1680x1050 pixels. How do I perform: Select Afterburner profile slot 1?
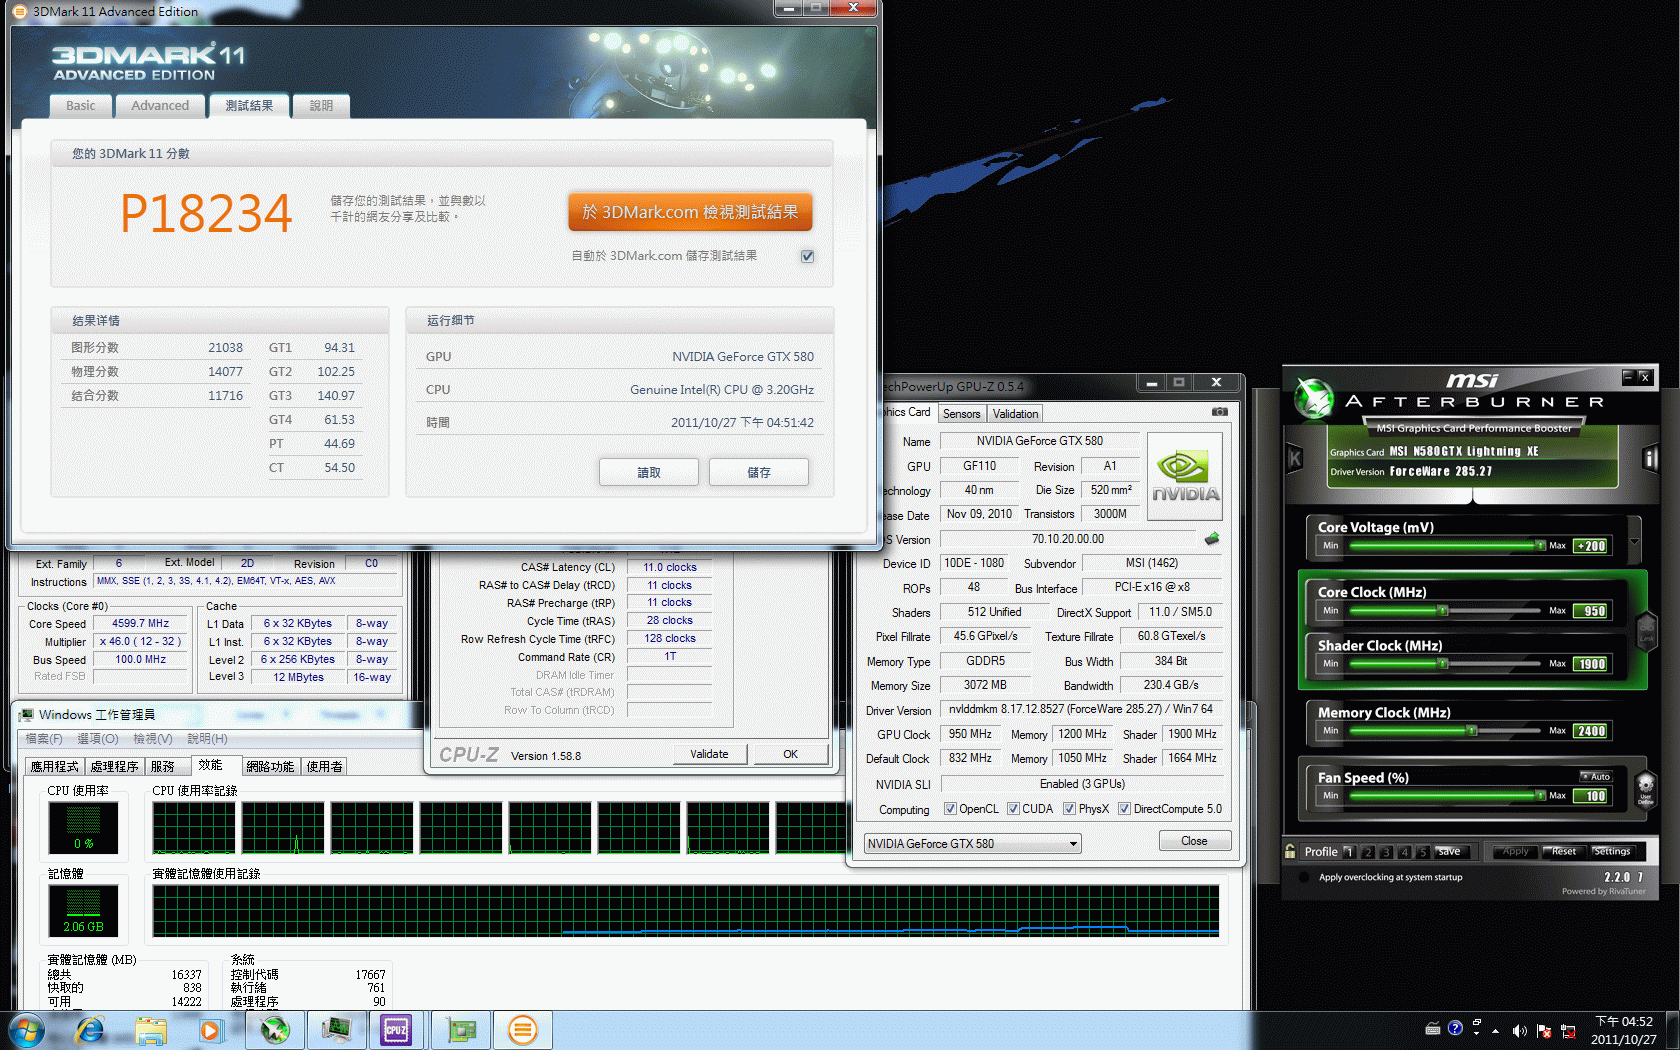click(1350, 852)
